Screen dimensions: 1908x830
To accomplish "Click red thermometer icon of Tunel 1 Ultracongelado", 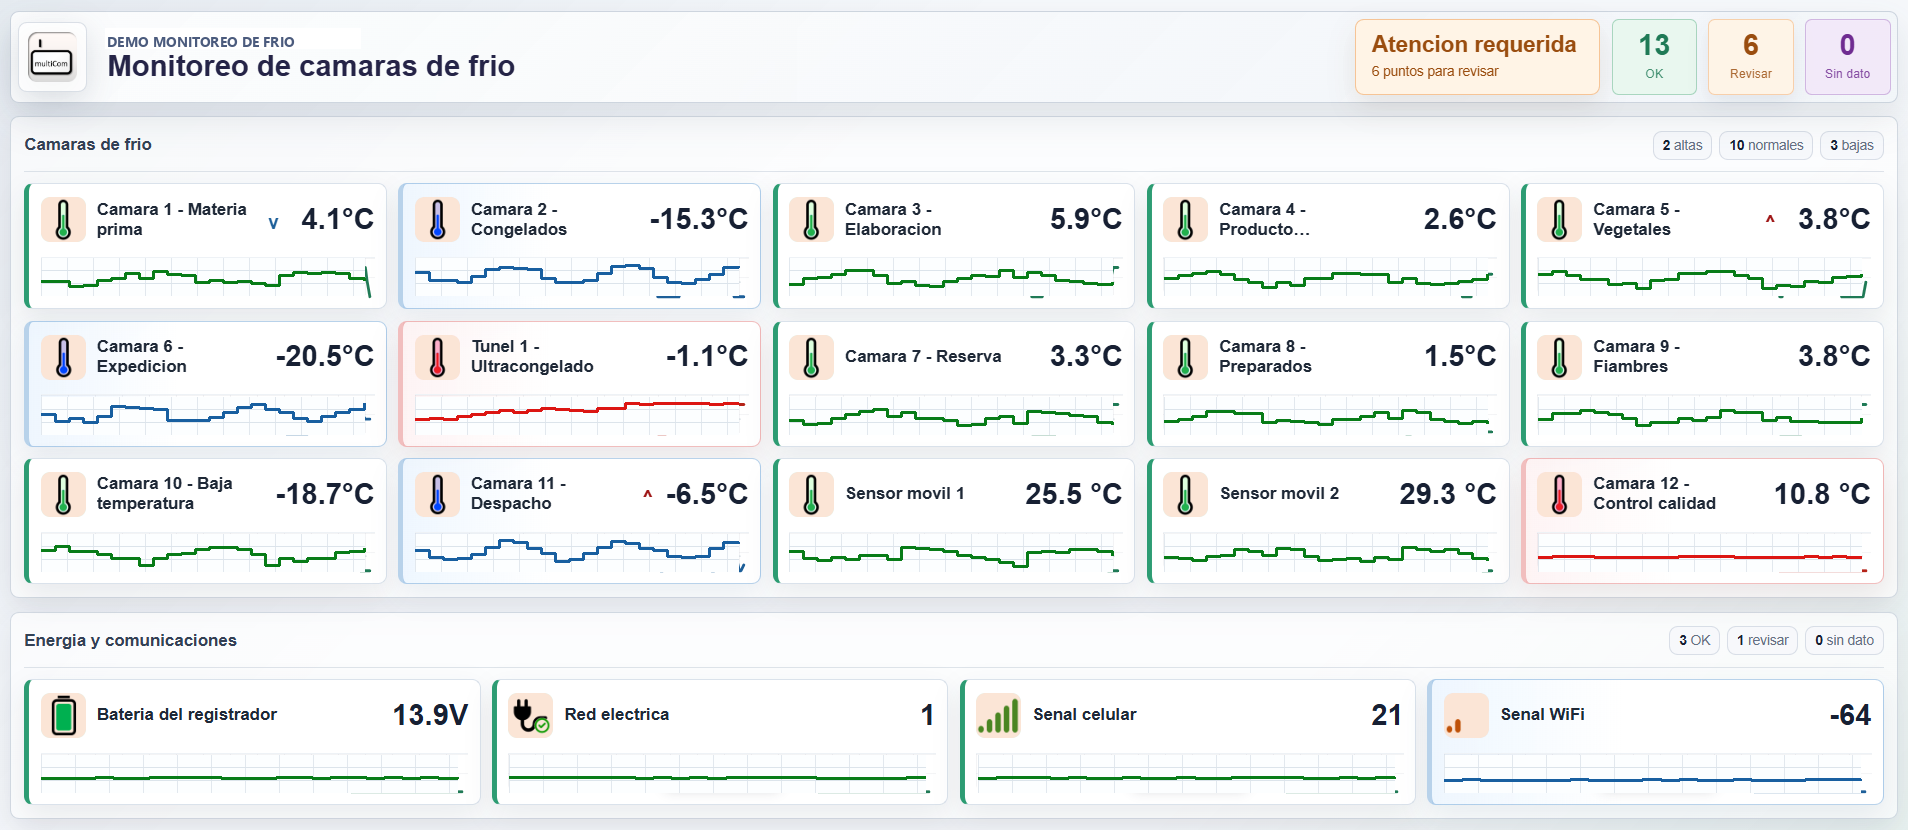I will (437, 357).
